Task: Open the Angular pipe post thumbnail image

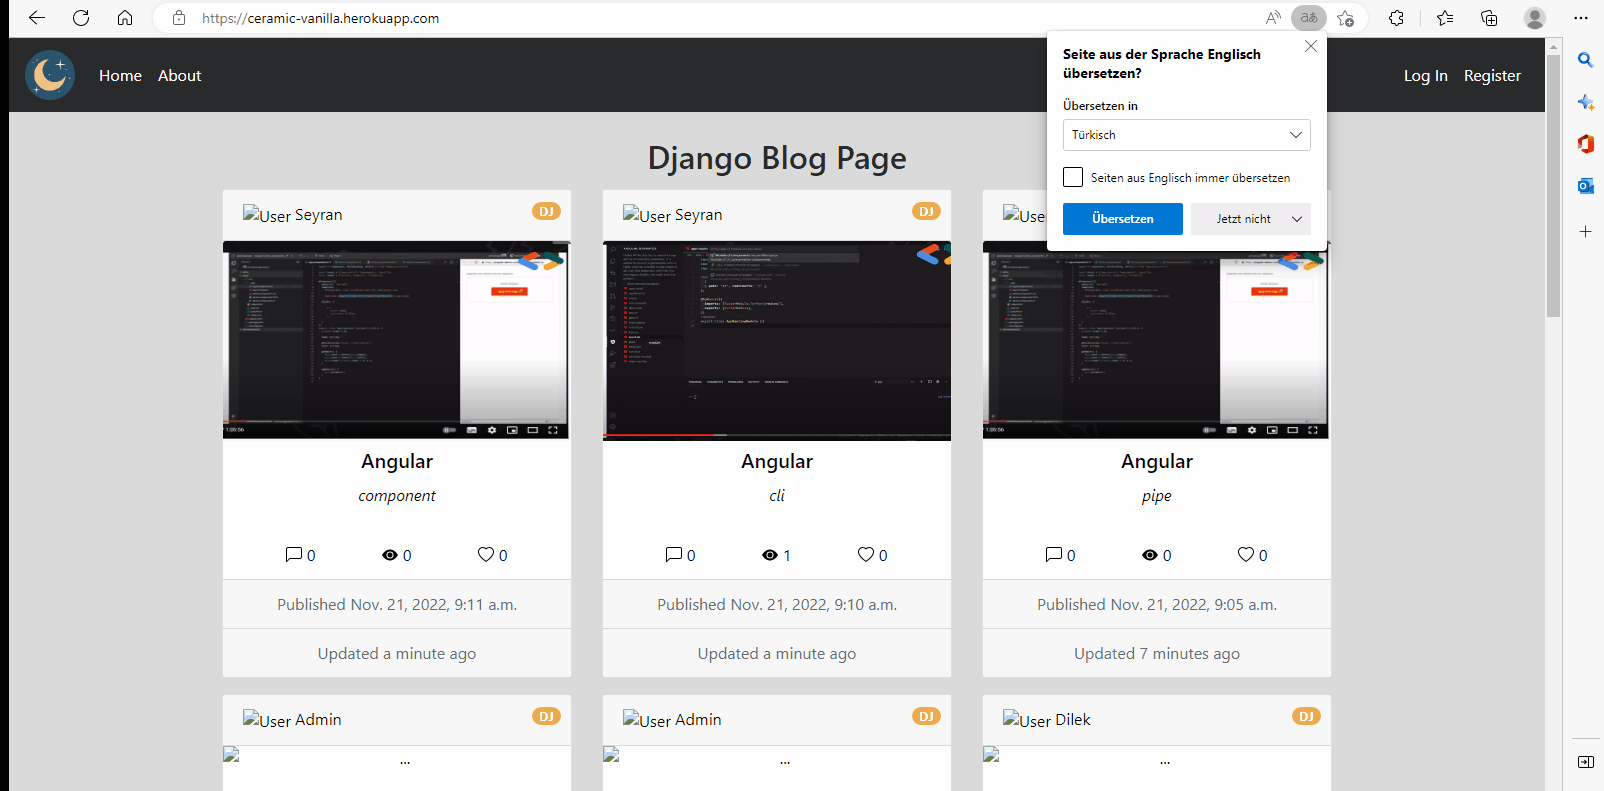Action: coord(1156,340)
